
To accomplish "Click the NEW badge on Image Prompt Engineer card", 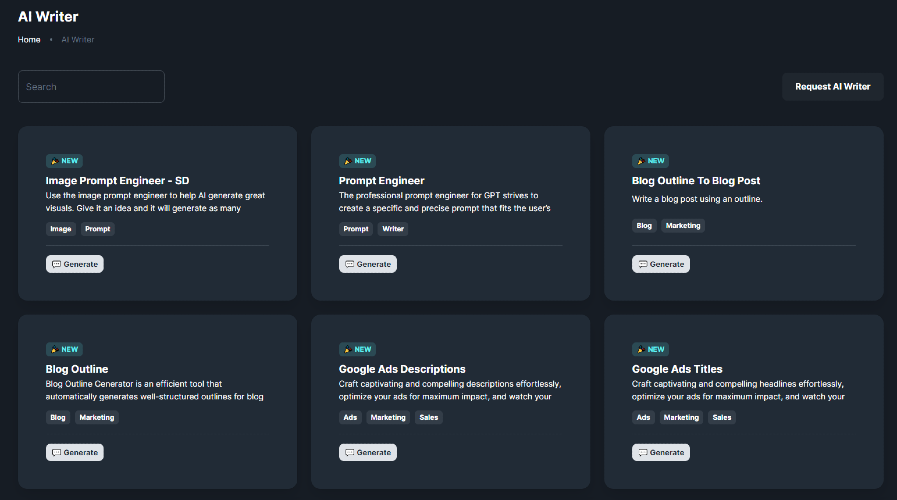I will (64, 160).
